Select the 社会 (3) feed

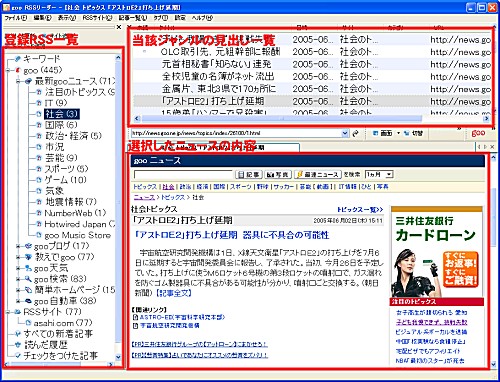point(62,114)
